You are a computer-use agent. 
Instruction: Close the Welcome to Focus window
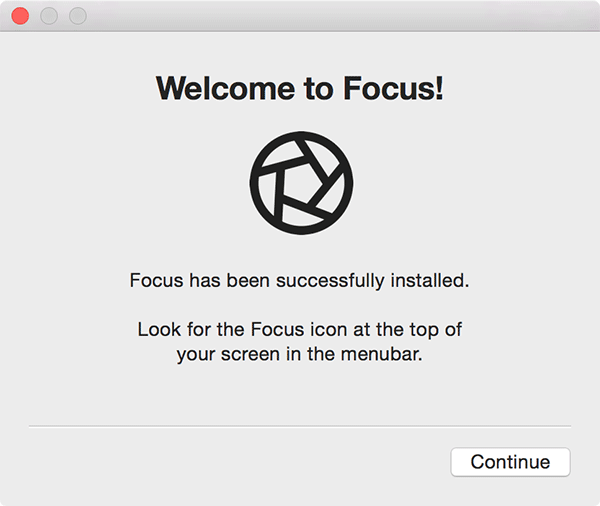pyautogui.click(x=20, y=16)
